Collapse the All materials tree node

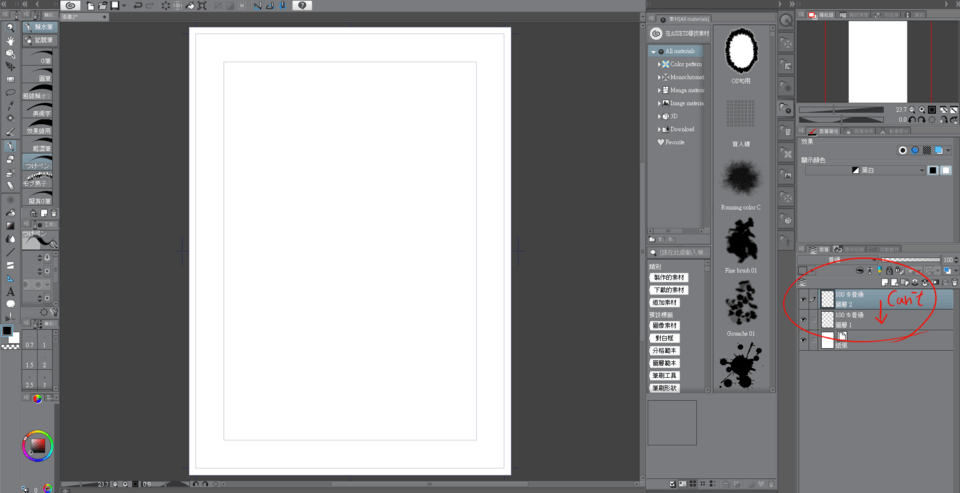click(x=653, y=51)
